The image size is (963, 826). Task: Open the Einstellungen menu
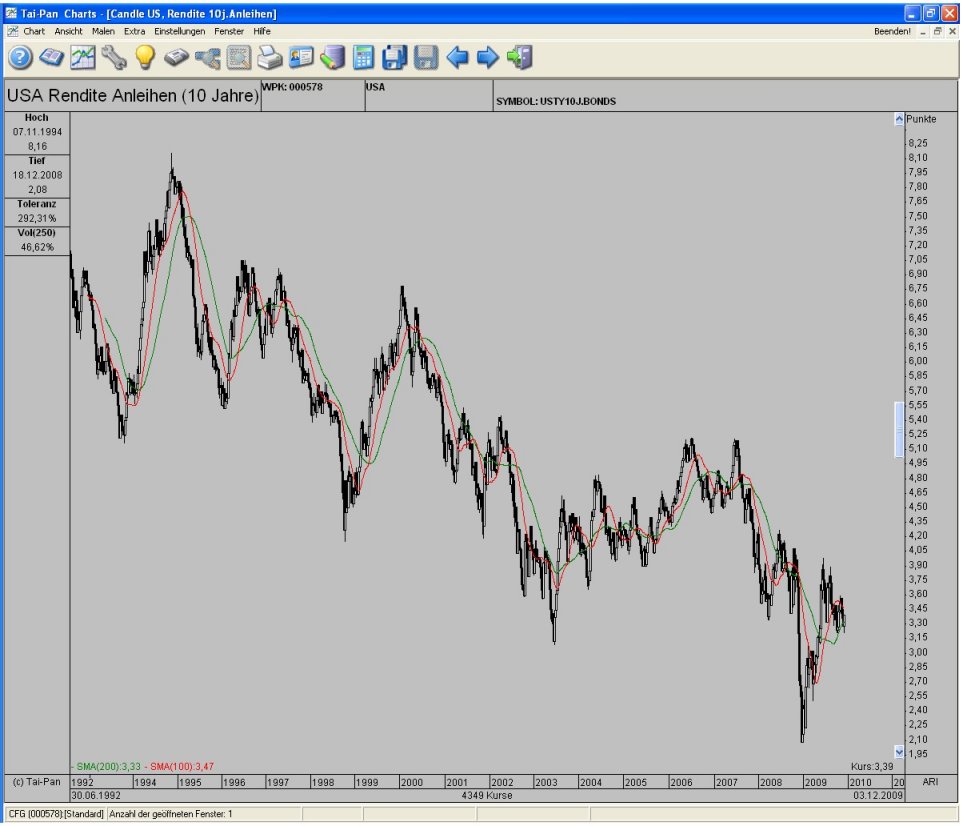coord(179,31)
